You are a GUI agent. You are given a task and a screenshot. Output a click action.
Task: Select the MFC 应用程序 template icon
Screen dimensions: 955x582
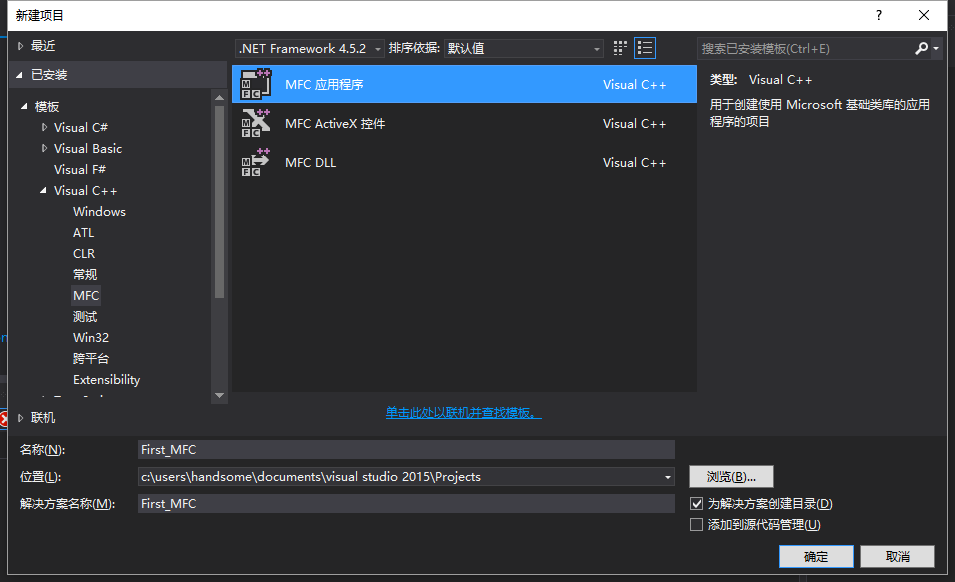(x=256, y=84)
